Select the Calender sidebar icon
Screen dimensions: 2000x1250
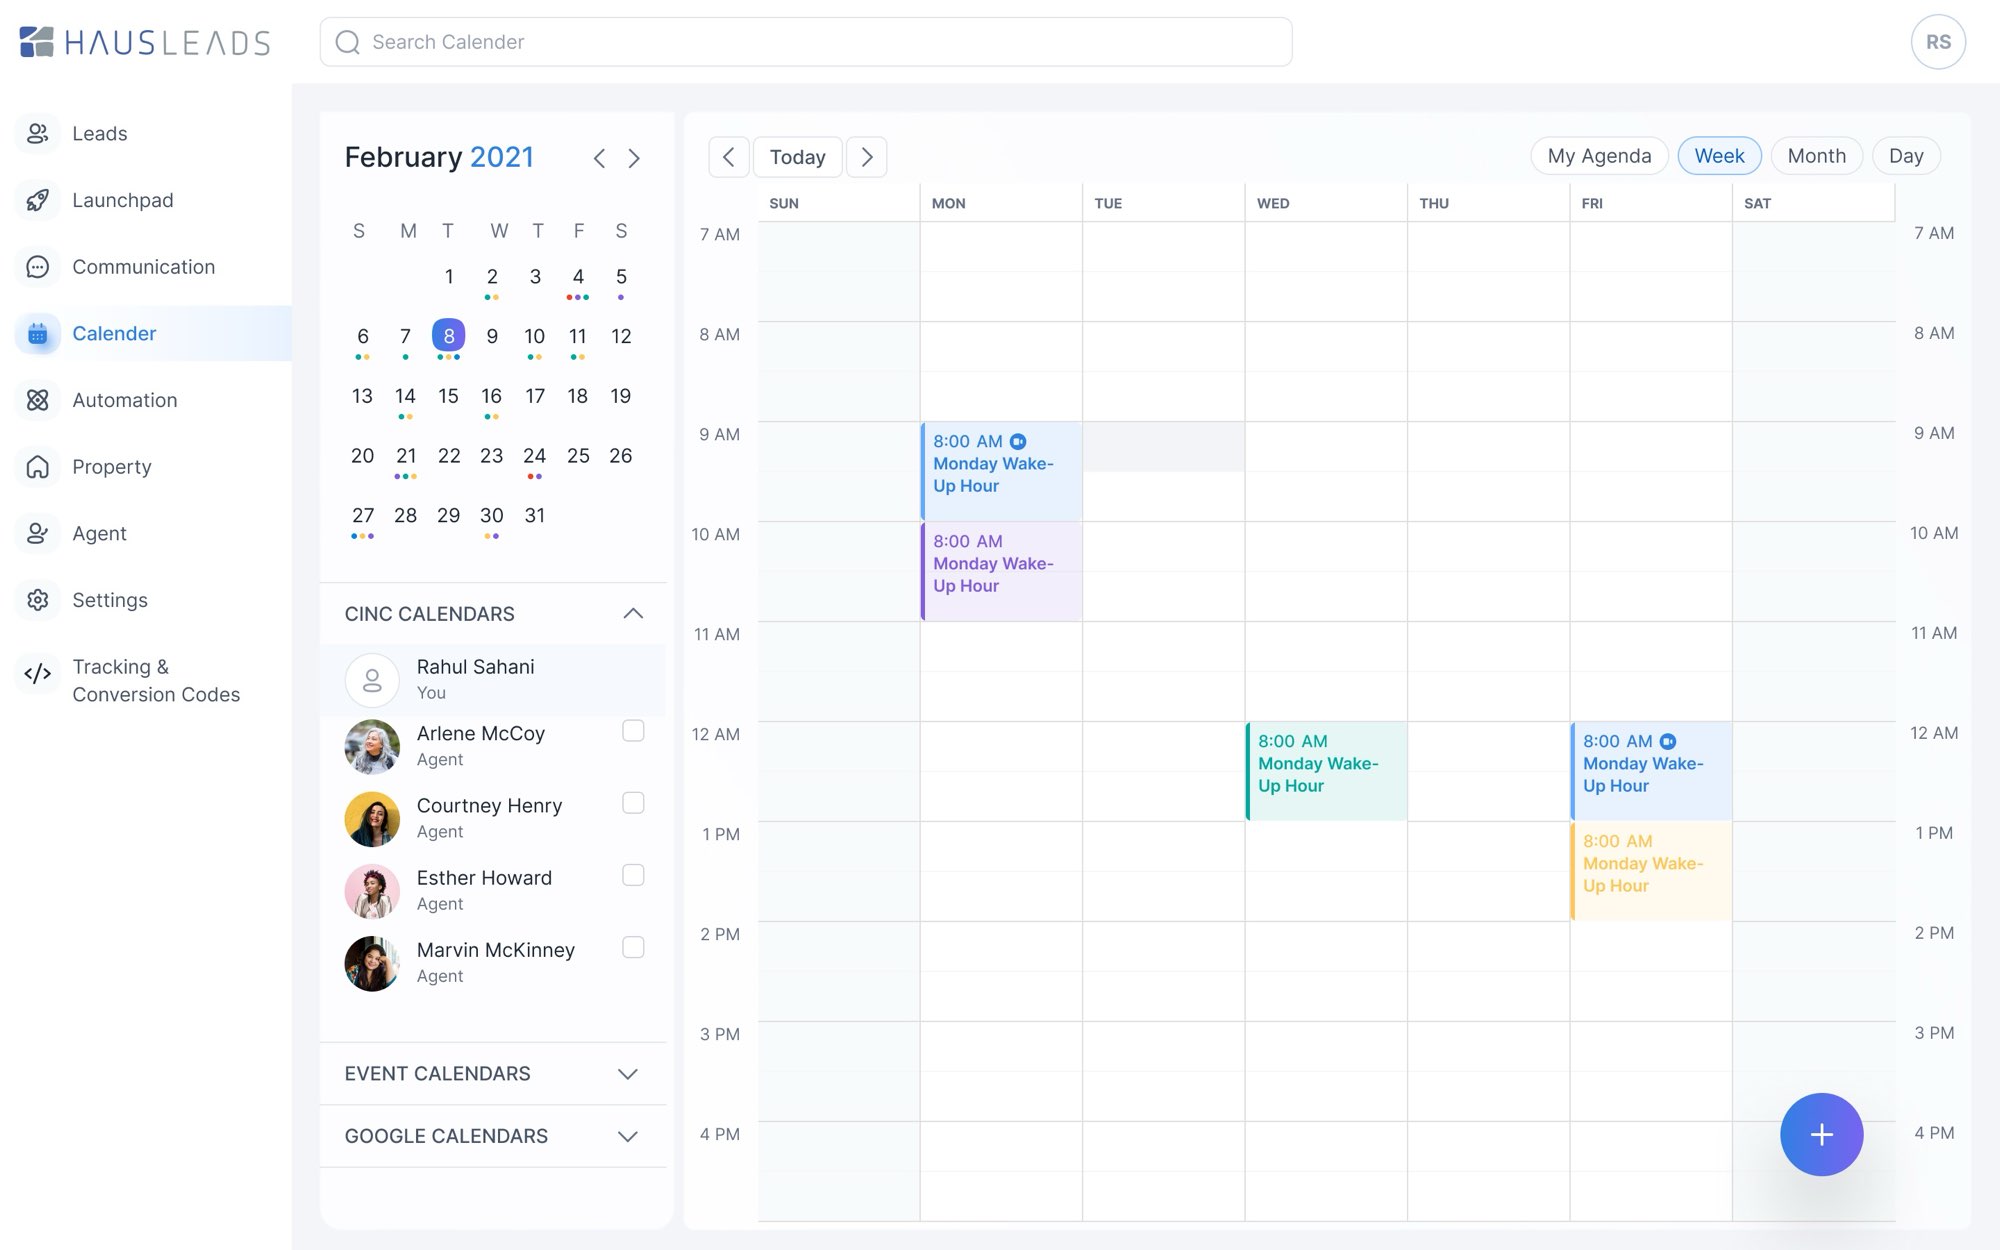pos(38,334)
